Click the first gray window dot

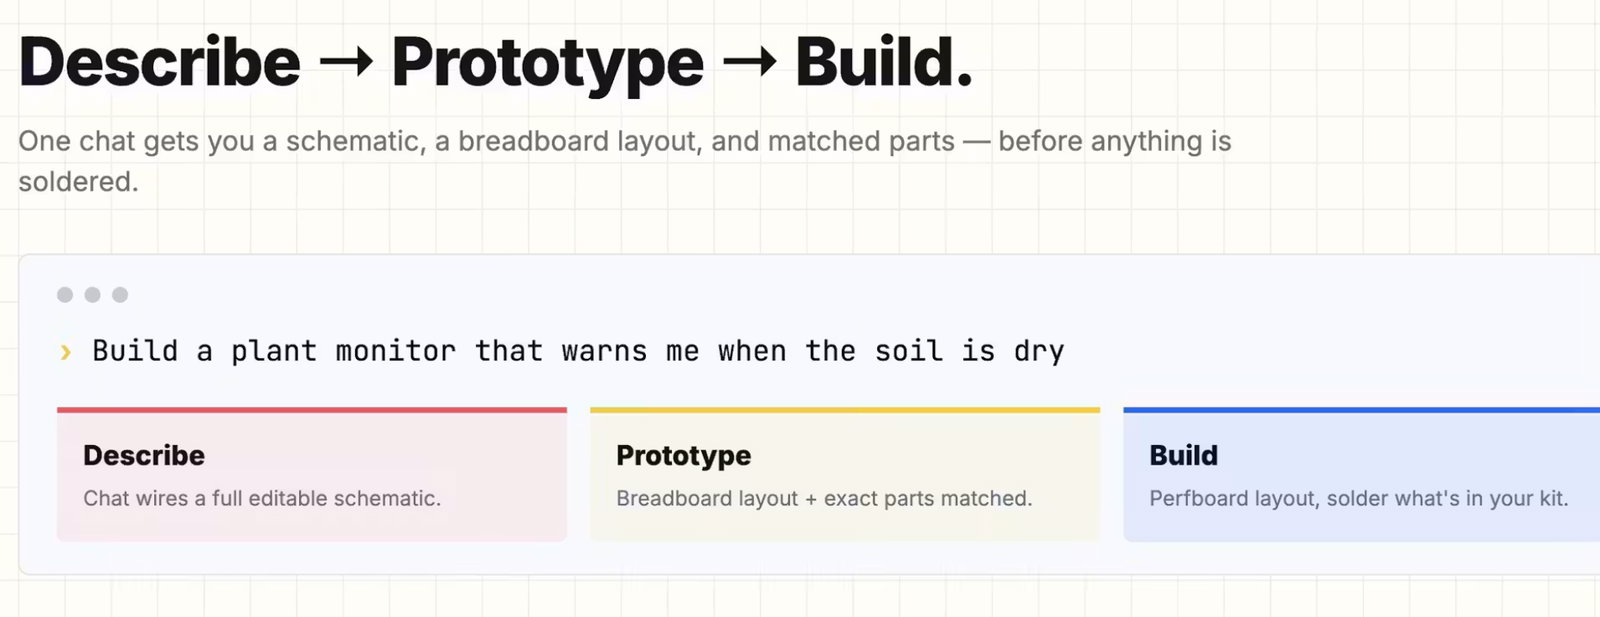[65, 295]
